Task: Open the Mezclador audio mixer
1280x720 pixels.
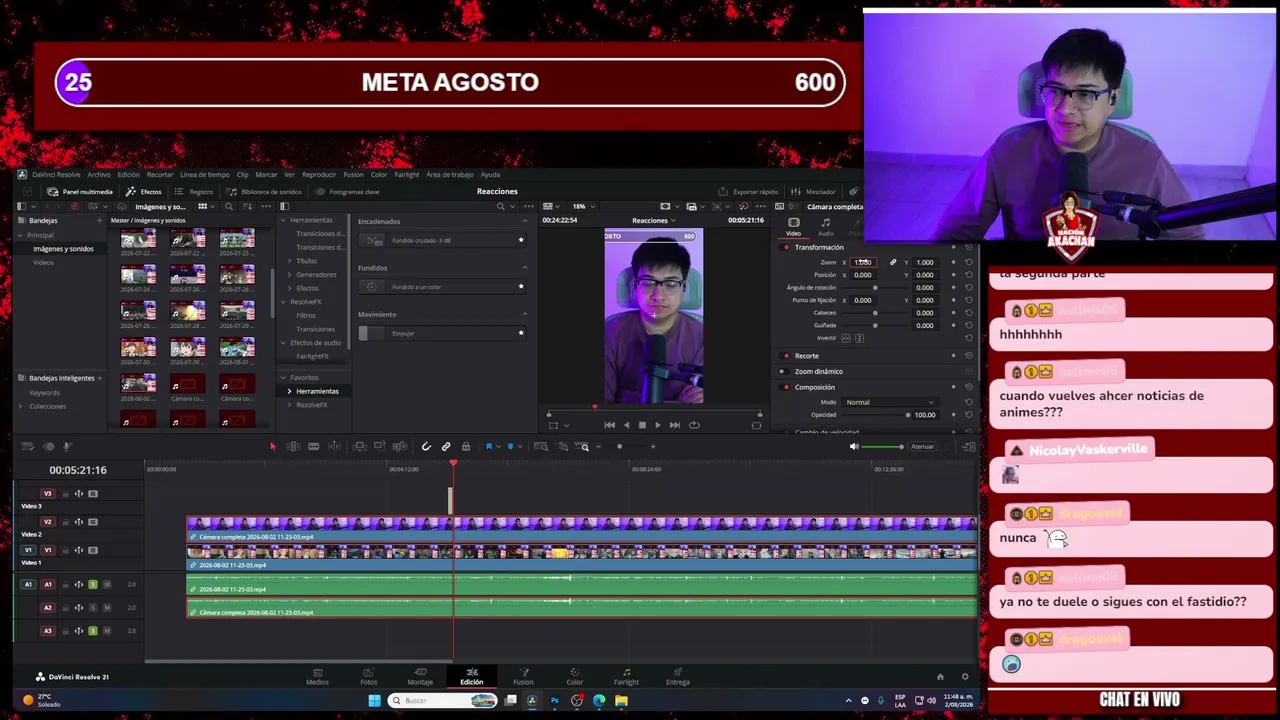Action: click(814, 191)
